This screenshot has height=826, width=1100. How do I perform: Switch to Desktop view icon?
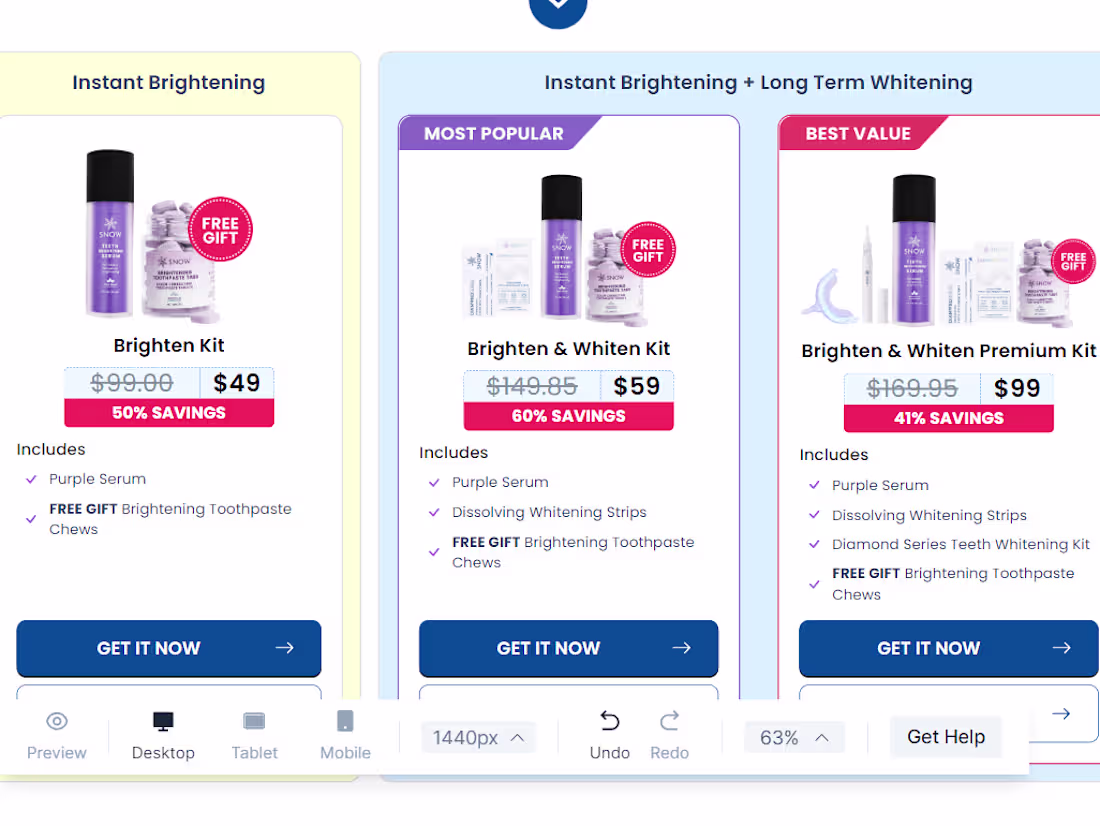[163, 721]
